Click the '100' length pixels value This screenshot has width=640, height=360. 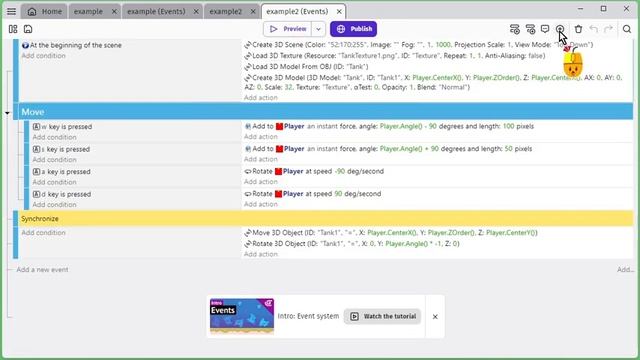tap(509, 127)
